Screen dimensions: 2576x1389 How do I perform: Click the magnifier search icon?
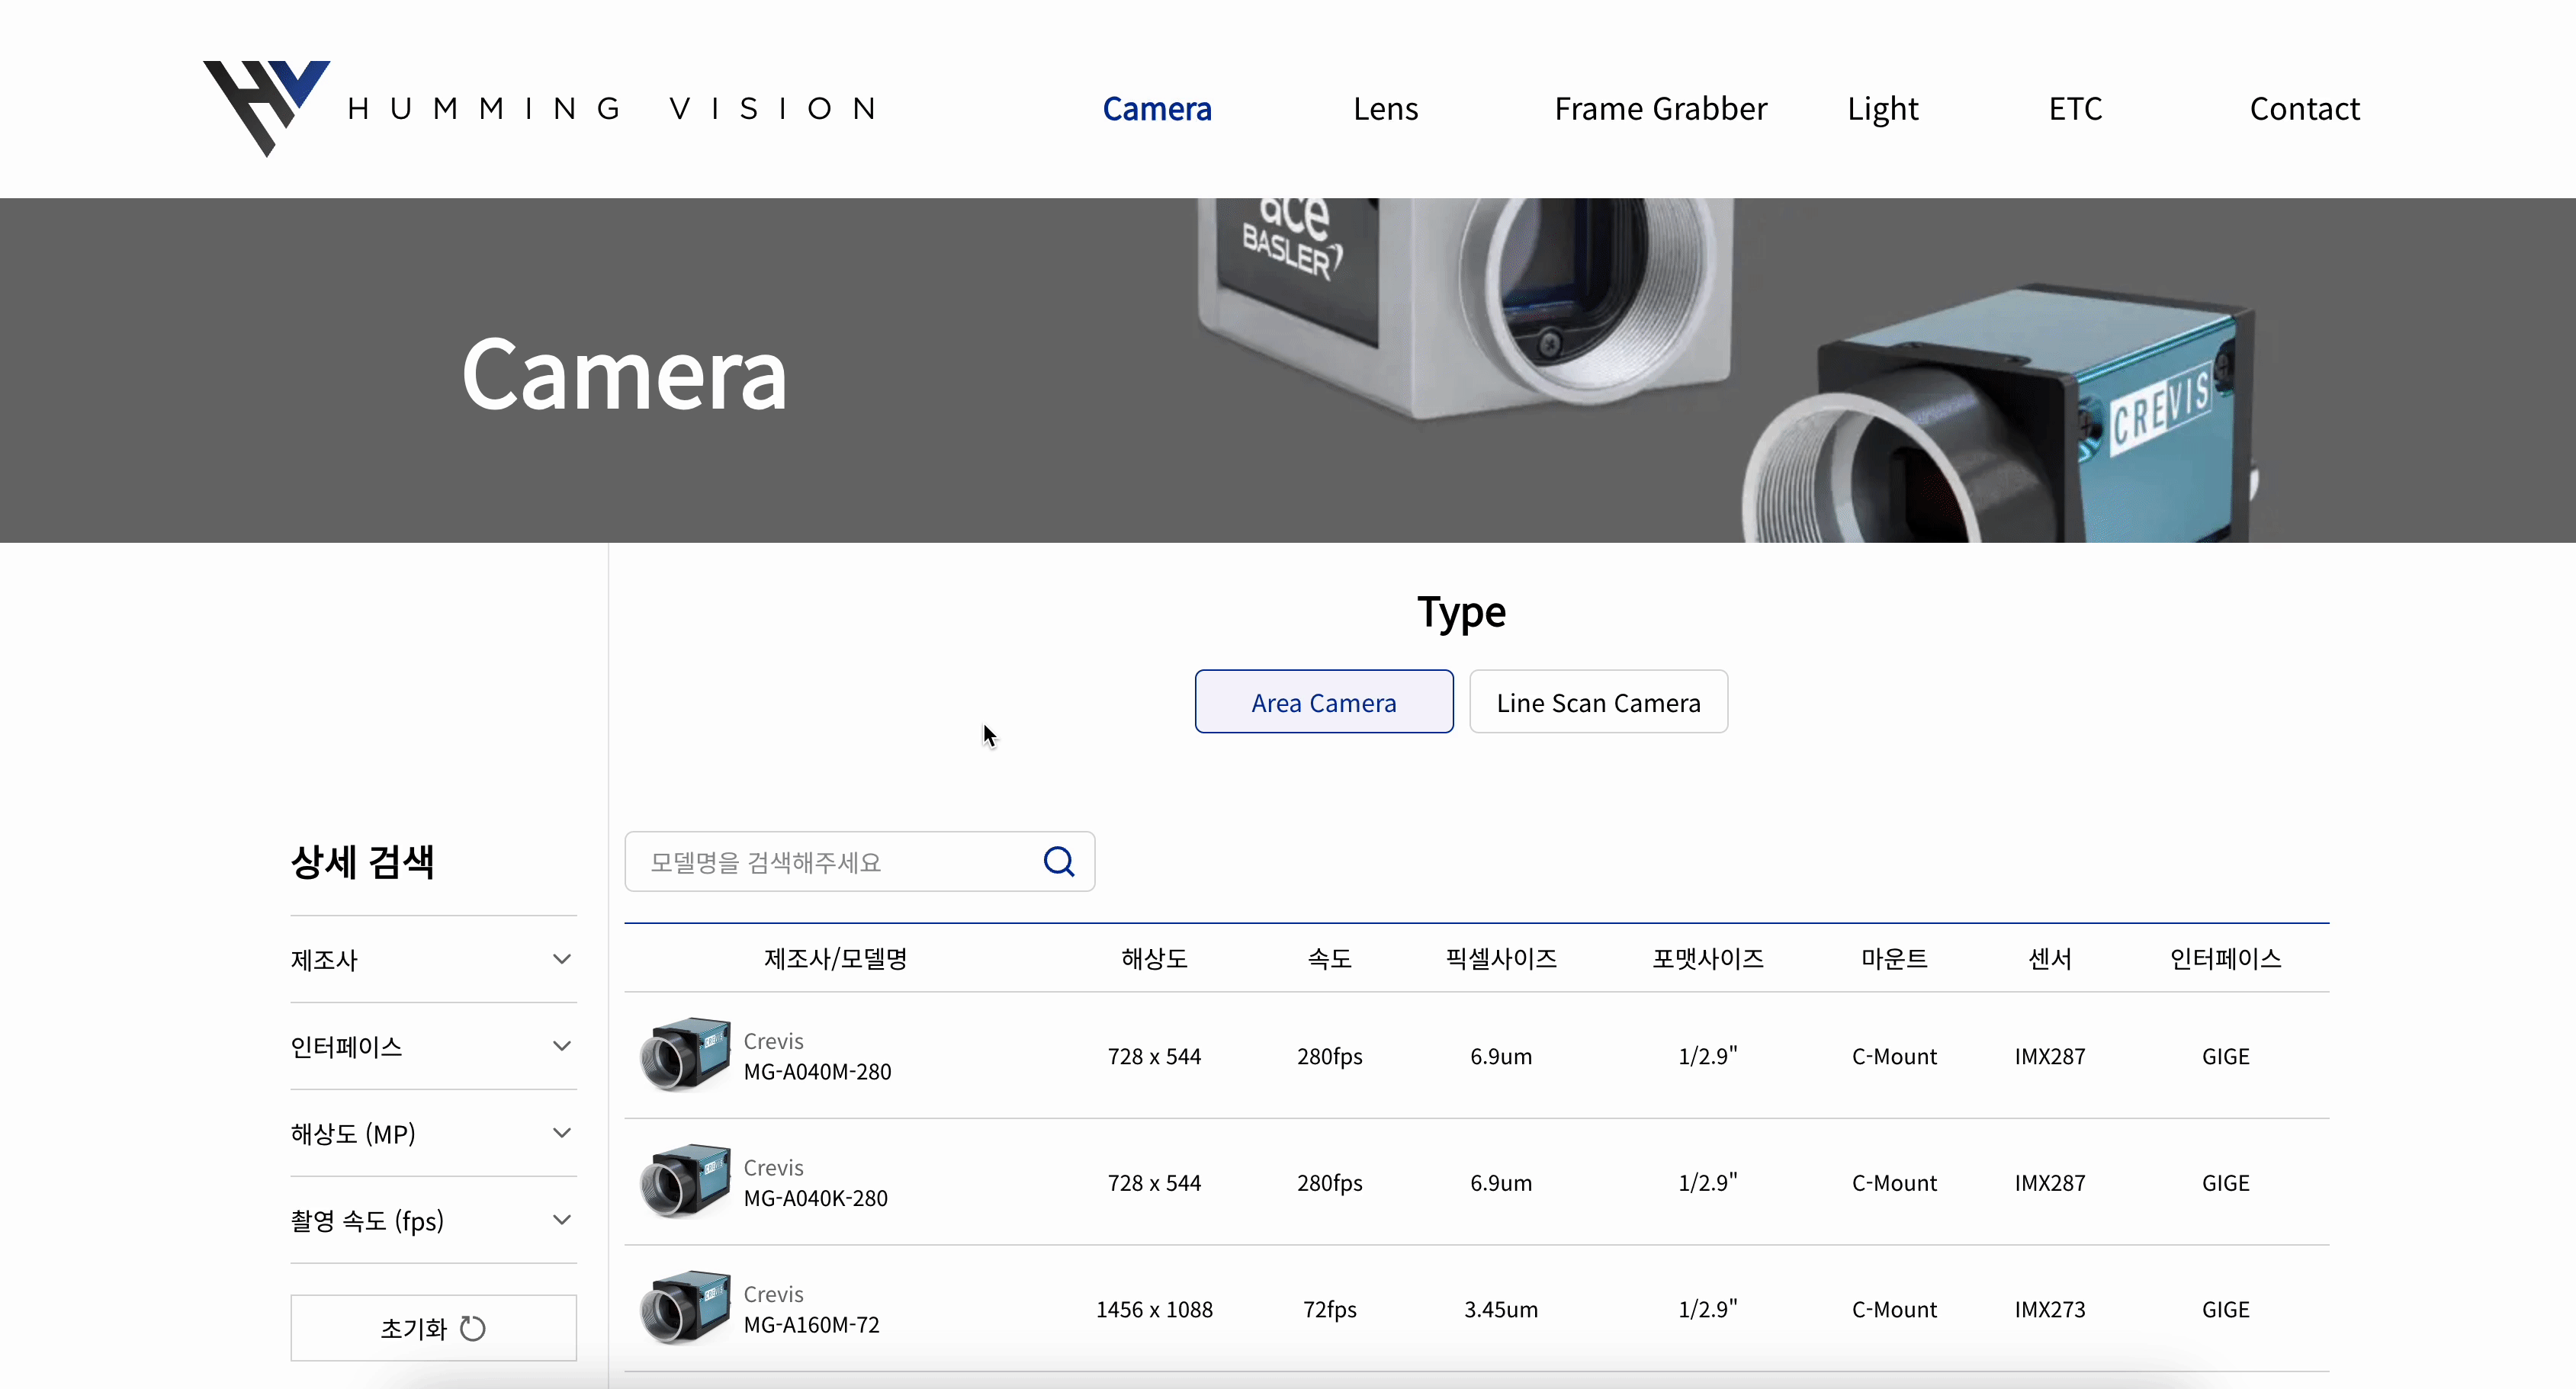[x=1058, y=861]
